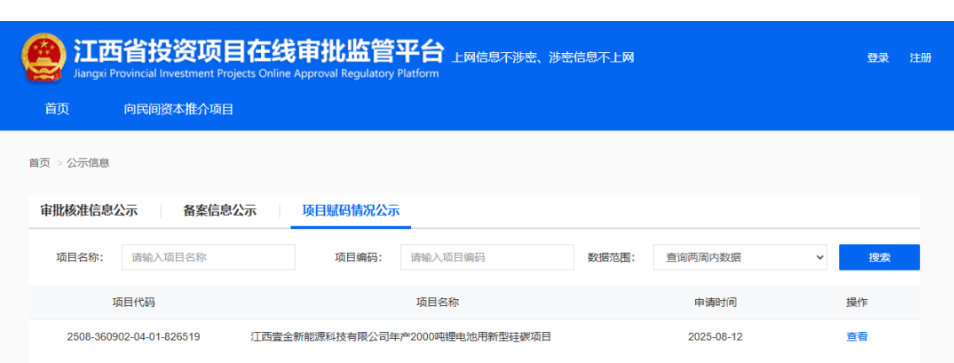The width and height of the screenshot is (954, 363).
Task: Click the slogan 上网信息不涉密、涉密信息不上网
Action: (x=543, y=58)
